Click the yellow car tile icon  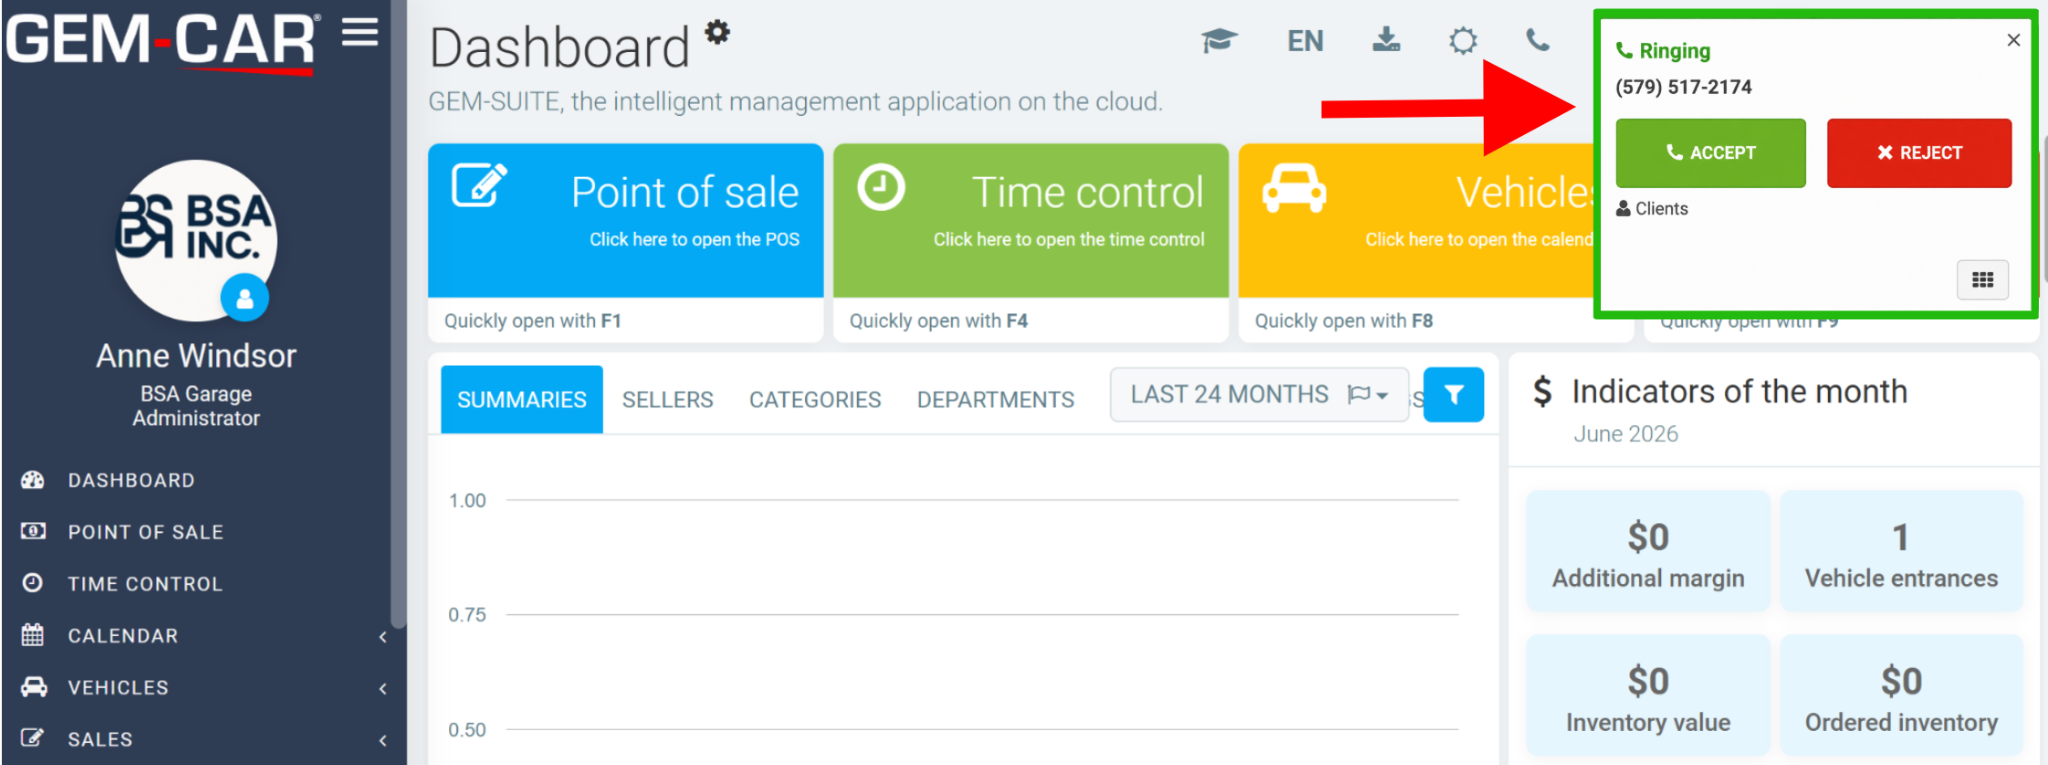point(1294,188)
